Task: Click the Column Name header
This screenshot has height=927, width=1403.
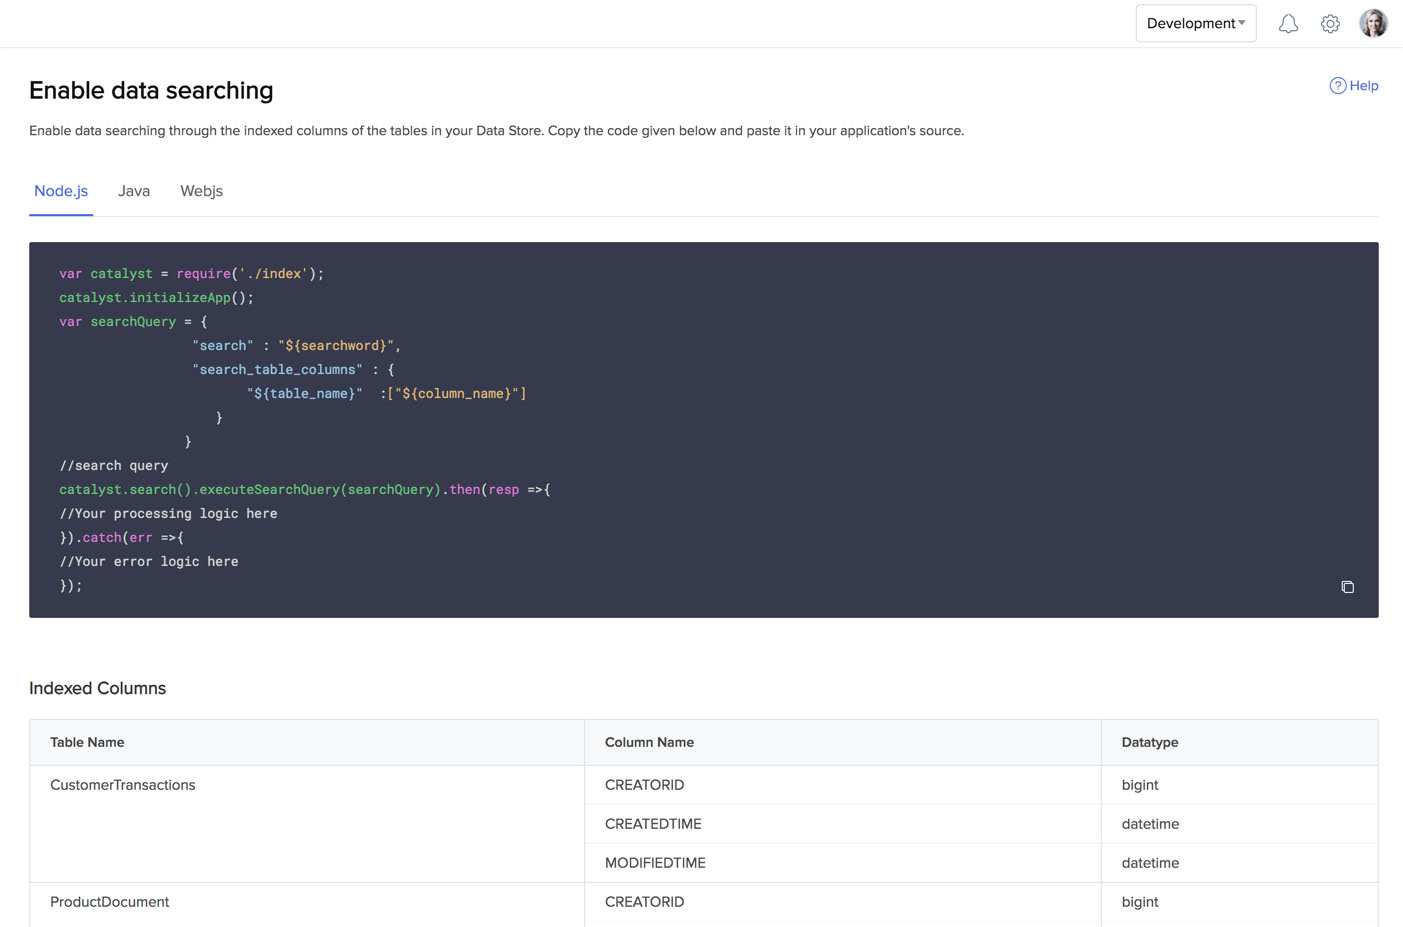Action: pos(649,742)
